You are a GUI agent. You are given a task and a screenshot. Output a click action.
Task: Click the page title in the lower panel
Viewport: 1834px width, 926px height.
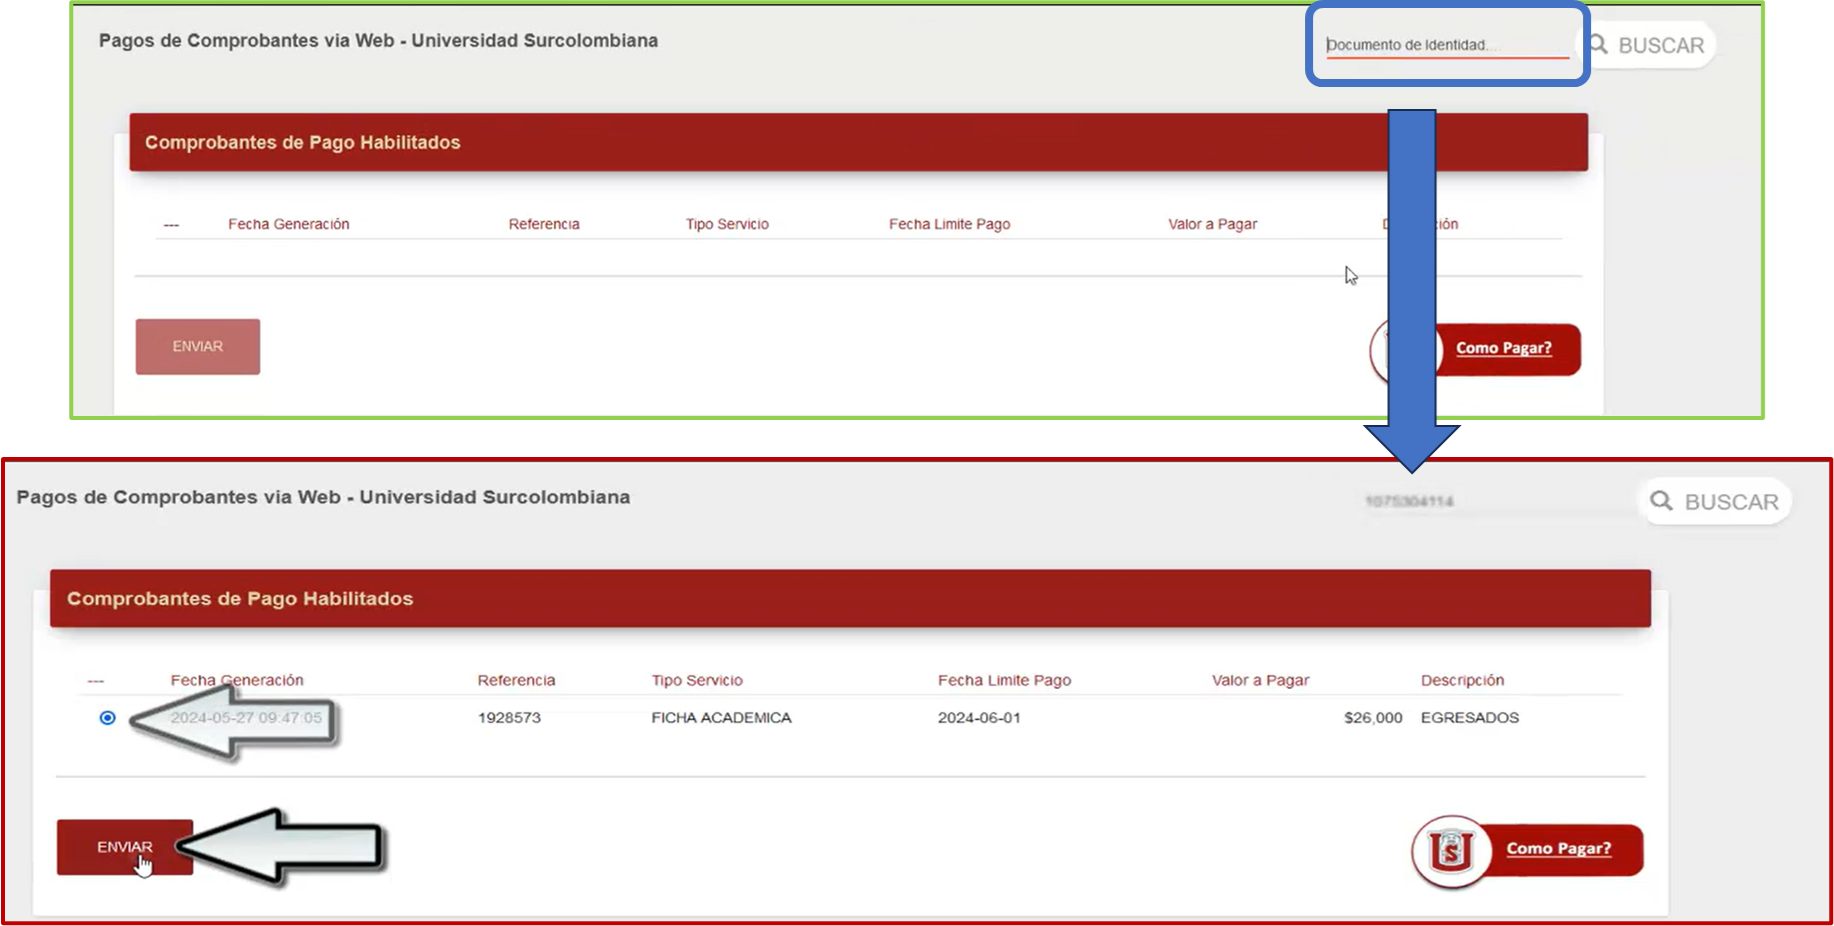pos(323,497)
